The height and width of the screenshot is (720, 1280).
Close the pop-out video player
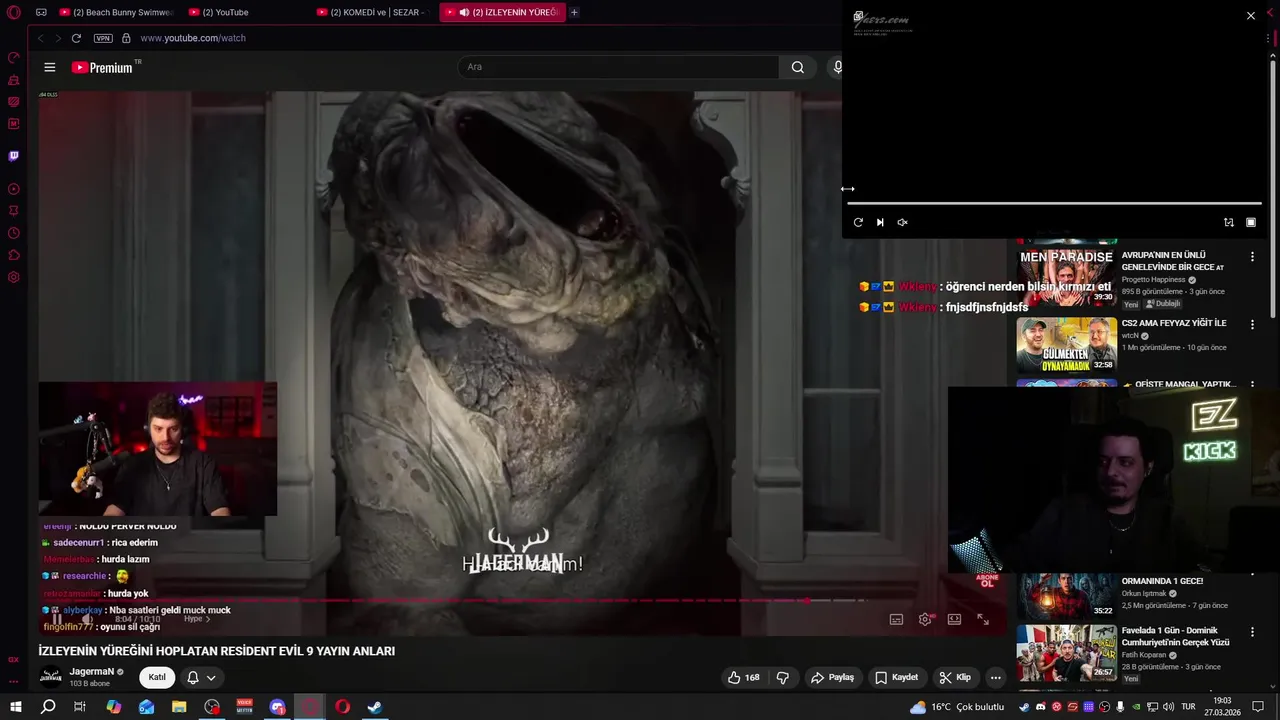(x=1250, y=15)
